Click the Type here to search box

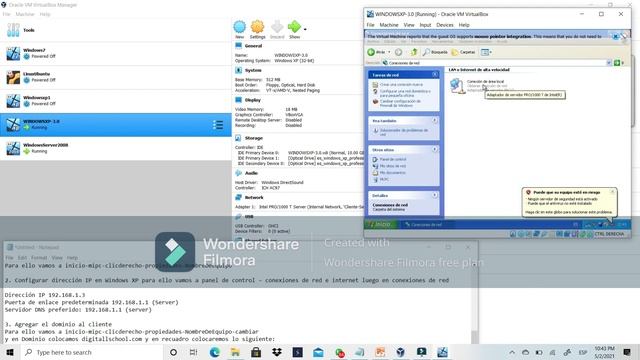coord(91,352)
